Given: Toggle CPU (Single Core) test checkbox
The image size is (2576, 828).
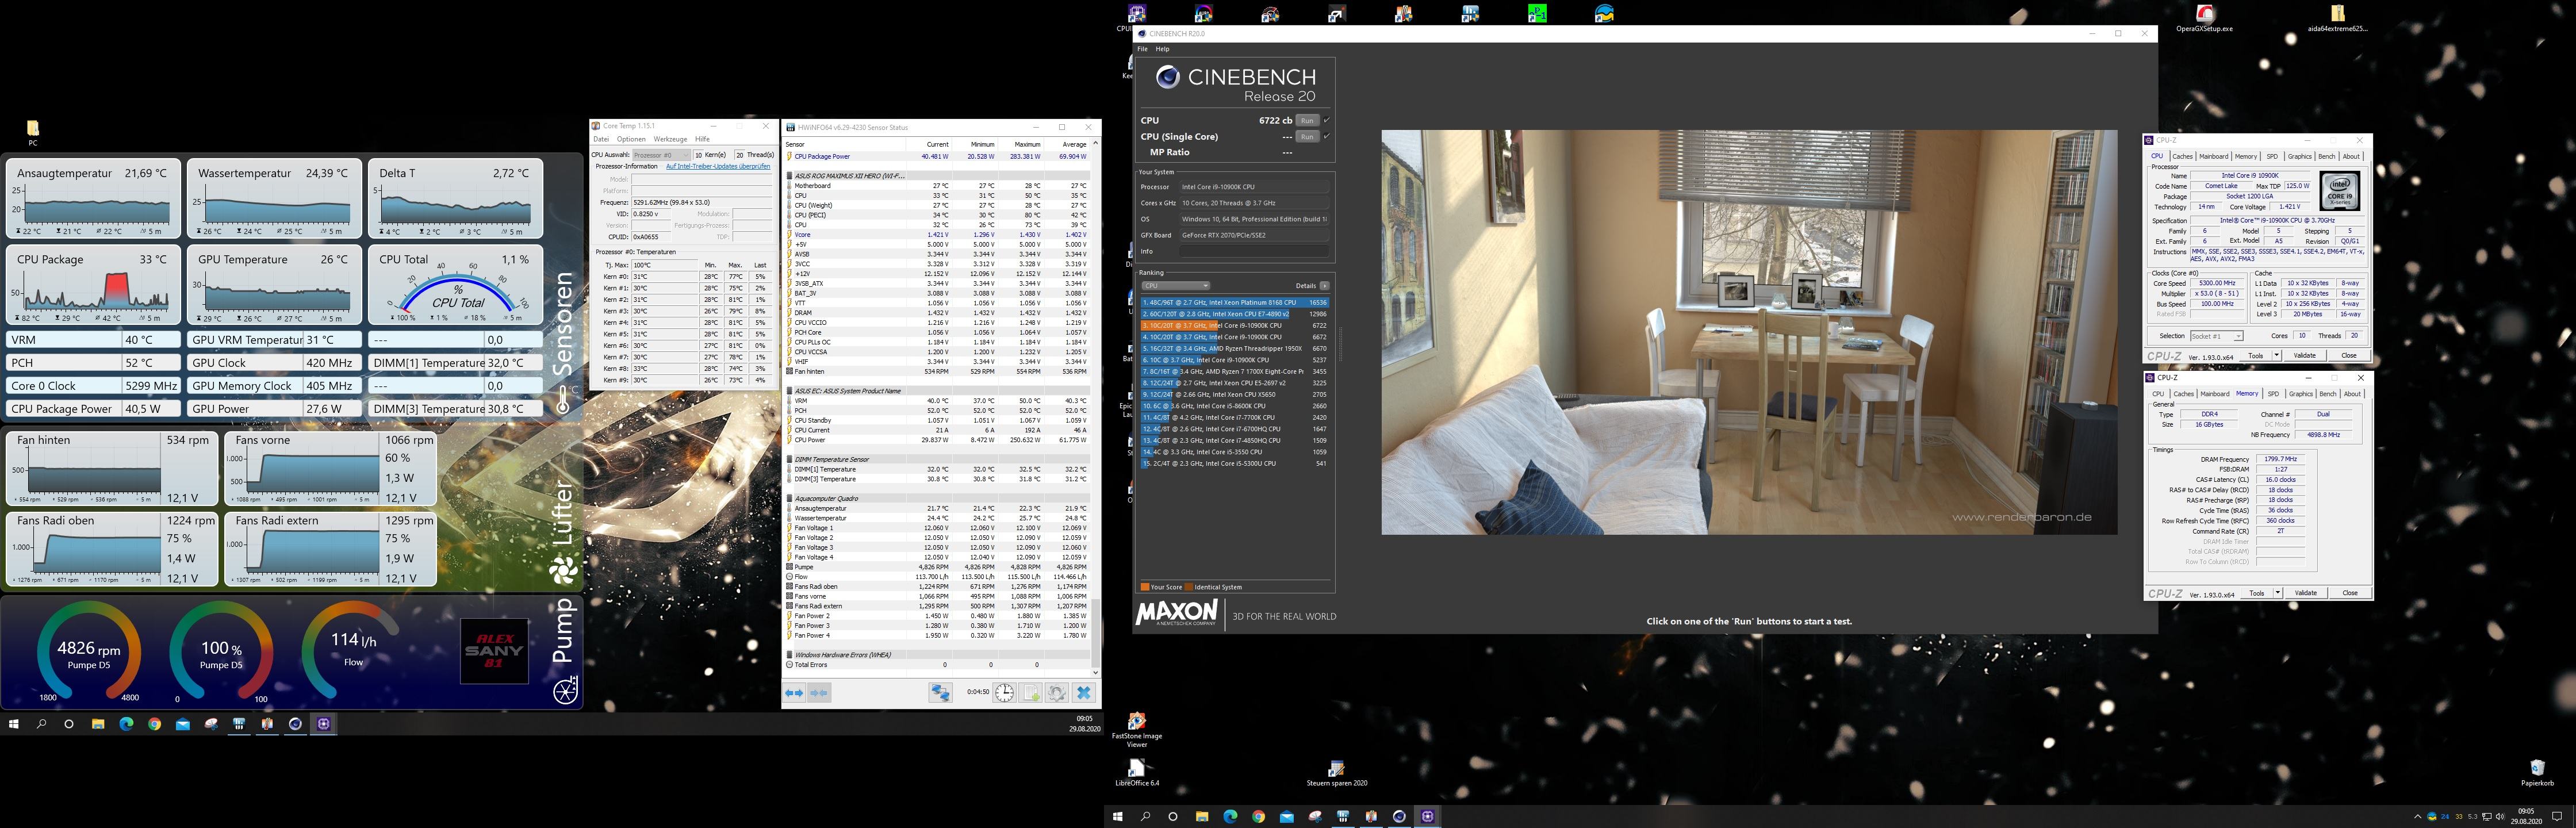Looking at the screenshot, I should click(x=1327, y=136).
